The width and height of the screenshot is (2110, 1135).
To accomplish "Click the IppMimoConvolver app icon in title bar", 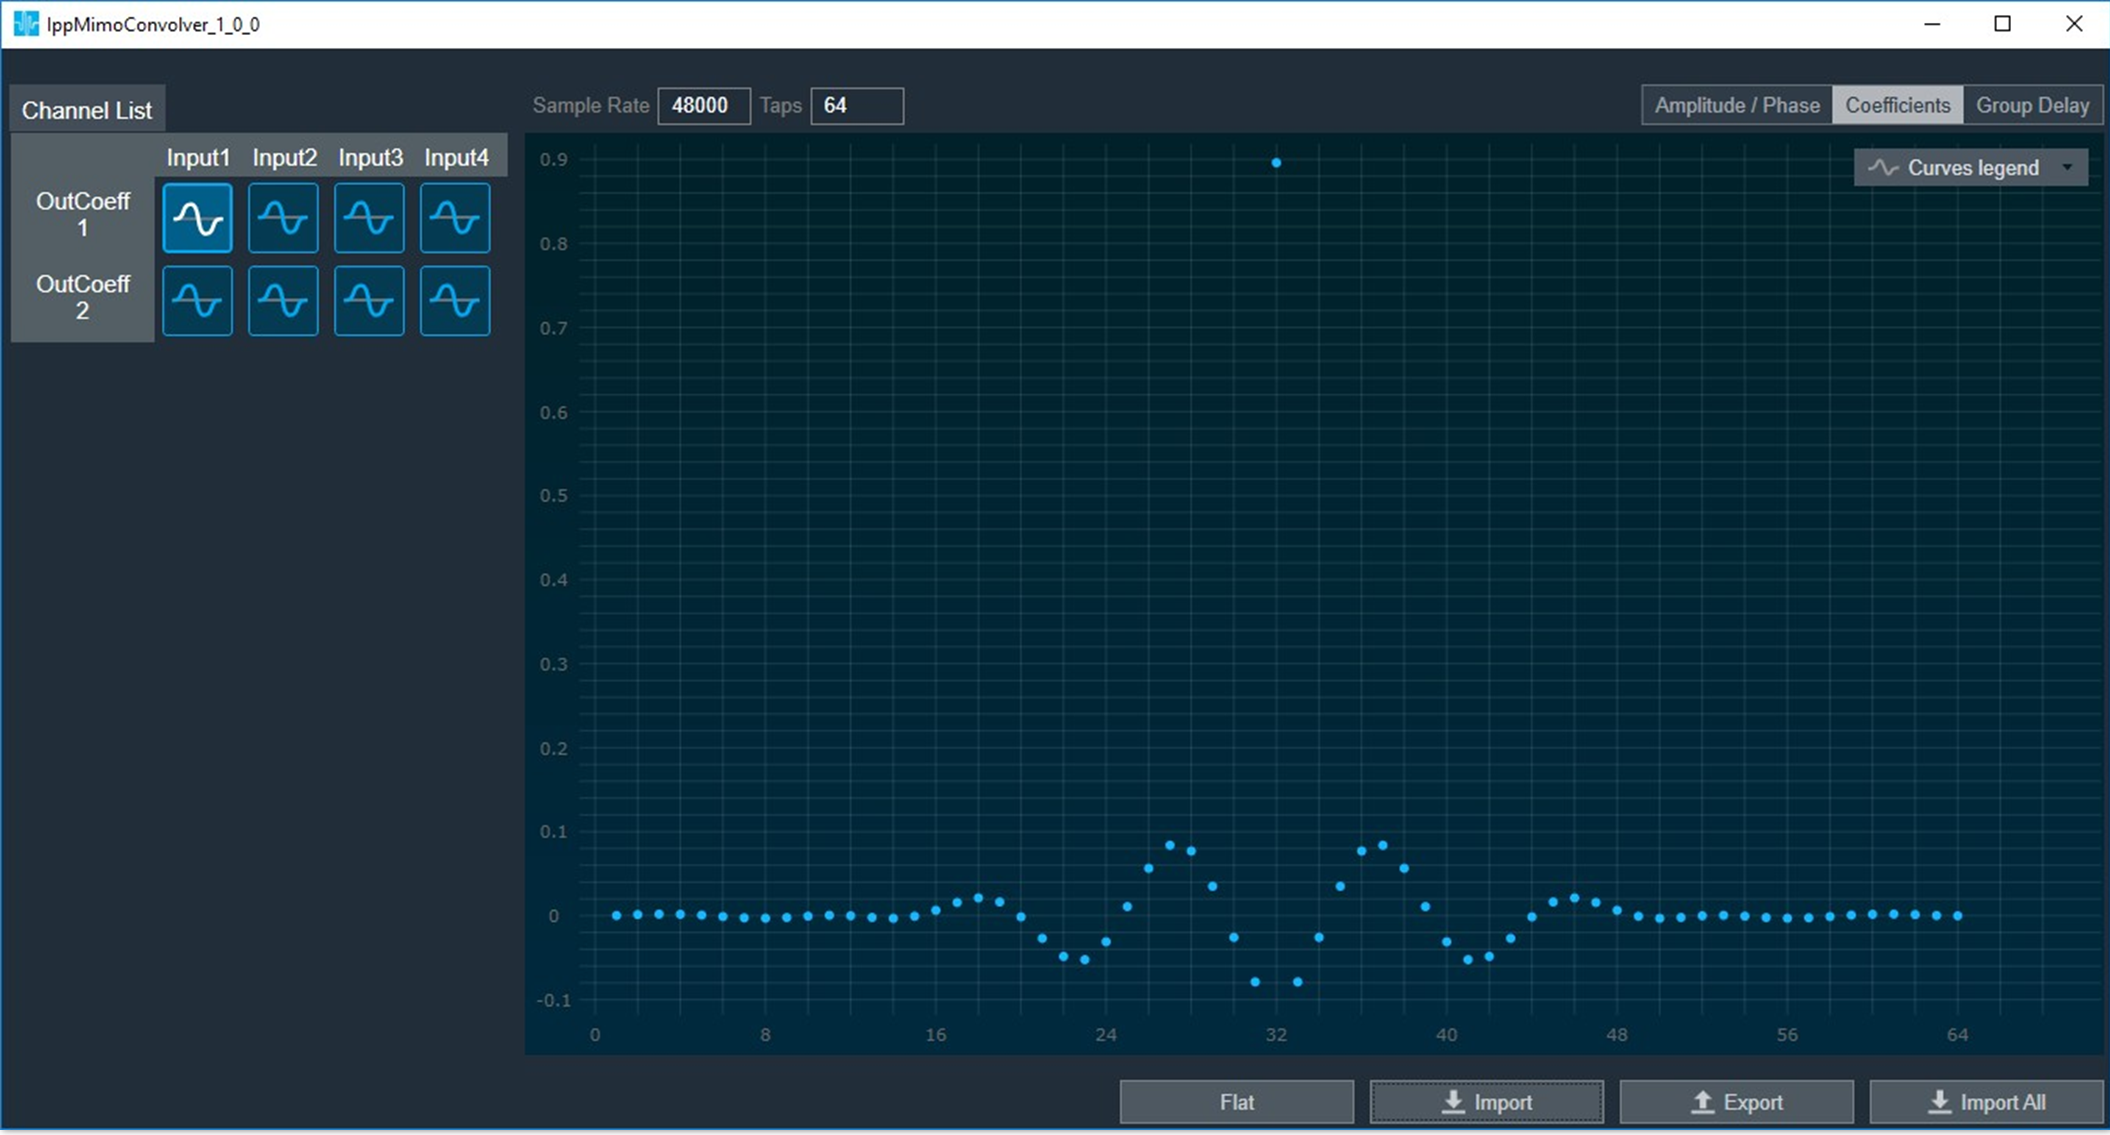I will coord(26,24).
